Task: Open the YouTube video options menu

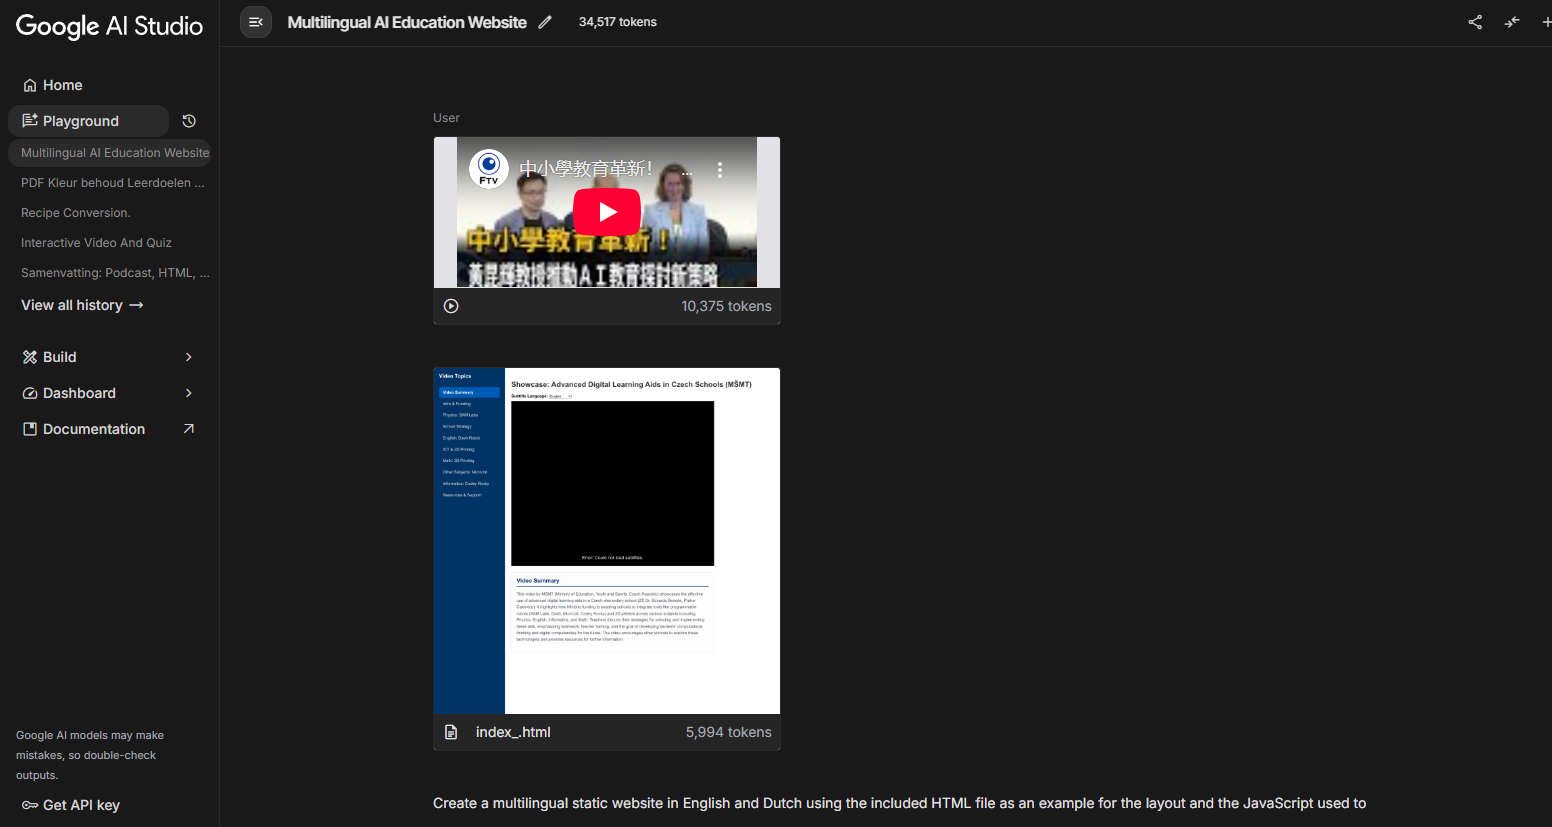Action: tap(720, 170)
